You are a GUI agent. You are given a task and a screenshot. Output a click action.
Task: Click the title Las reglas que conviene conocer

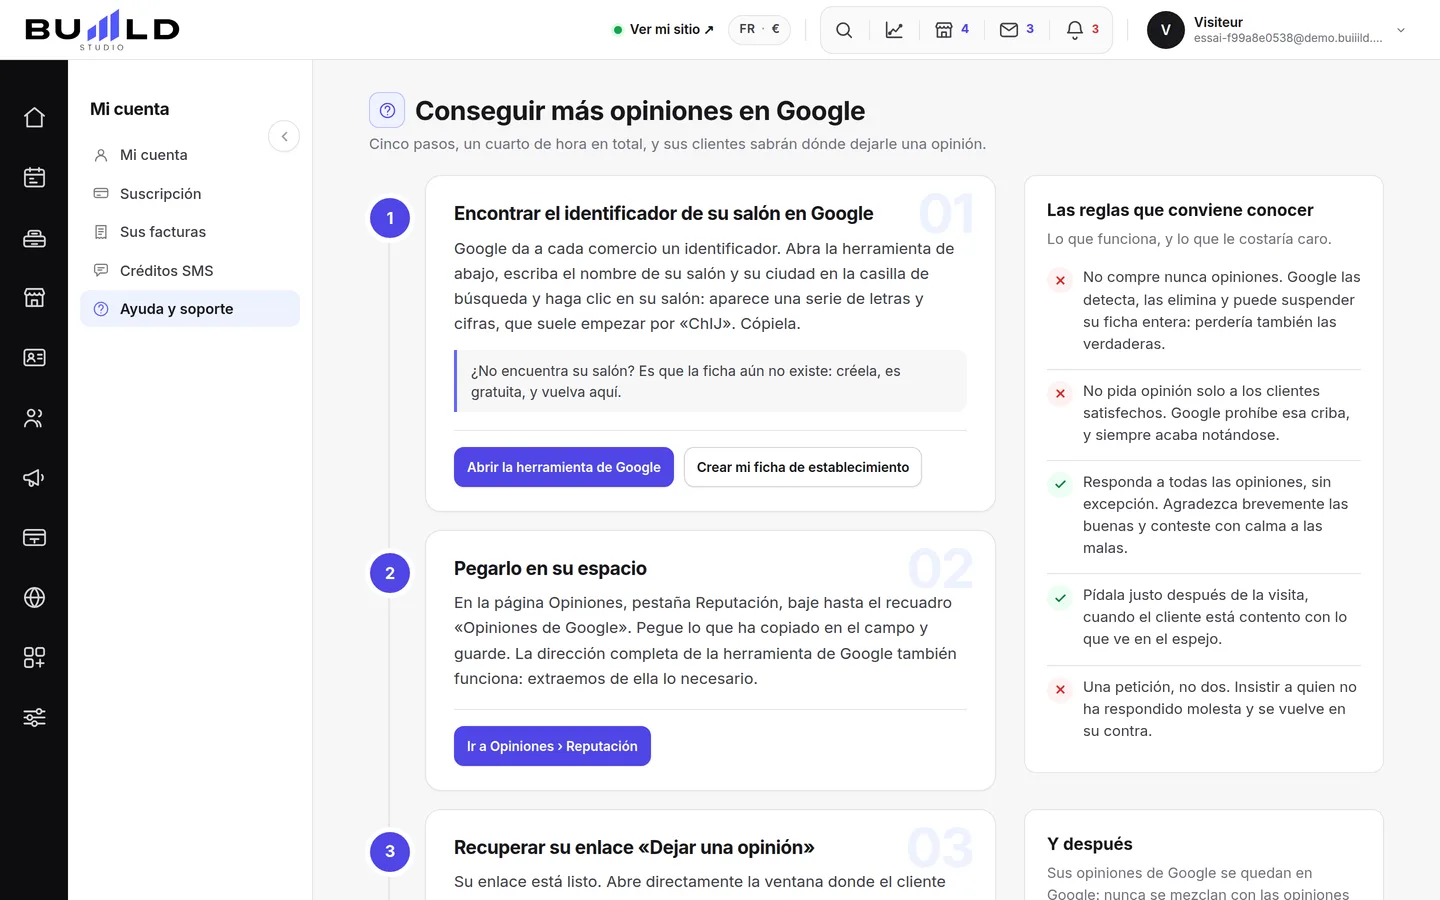pos(1180,210)
